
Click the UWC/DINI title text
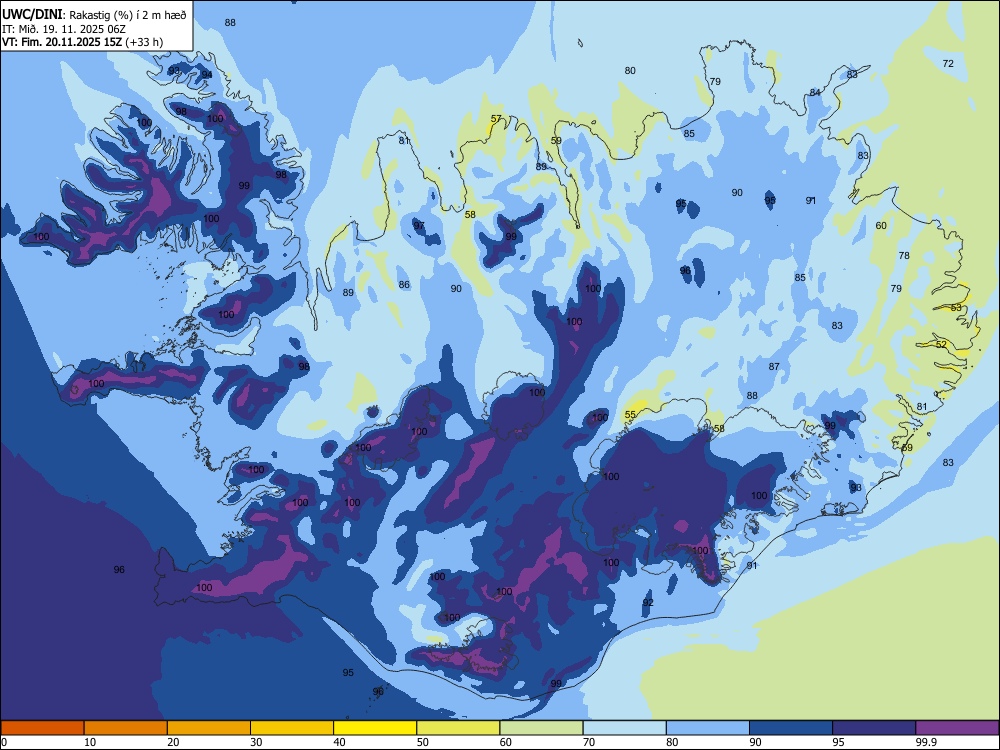click(32, 15)
